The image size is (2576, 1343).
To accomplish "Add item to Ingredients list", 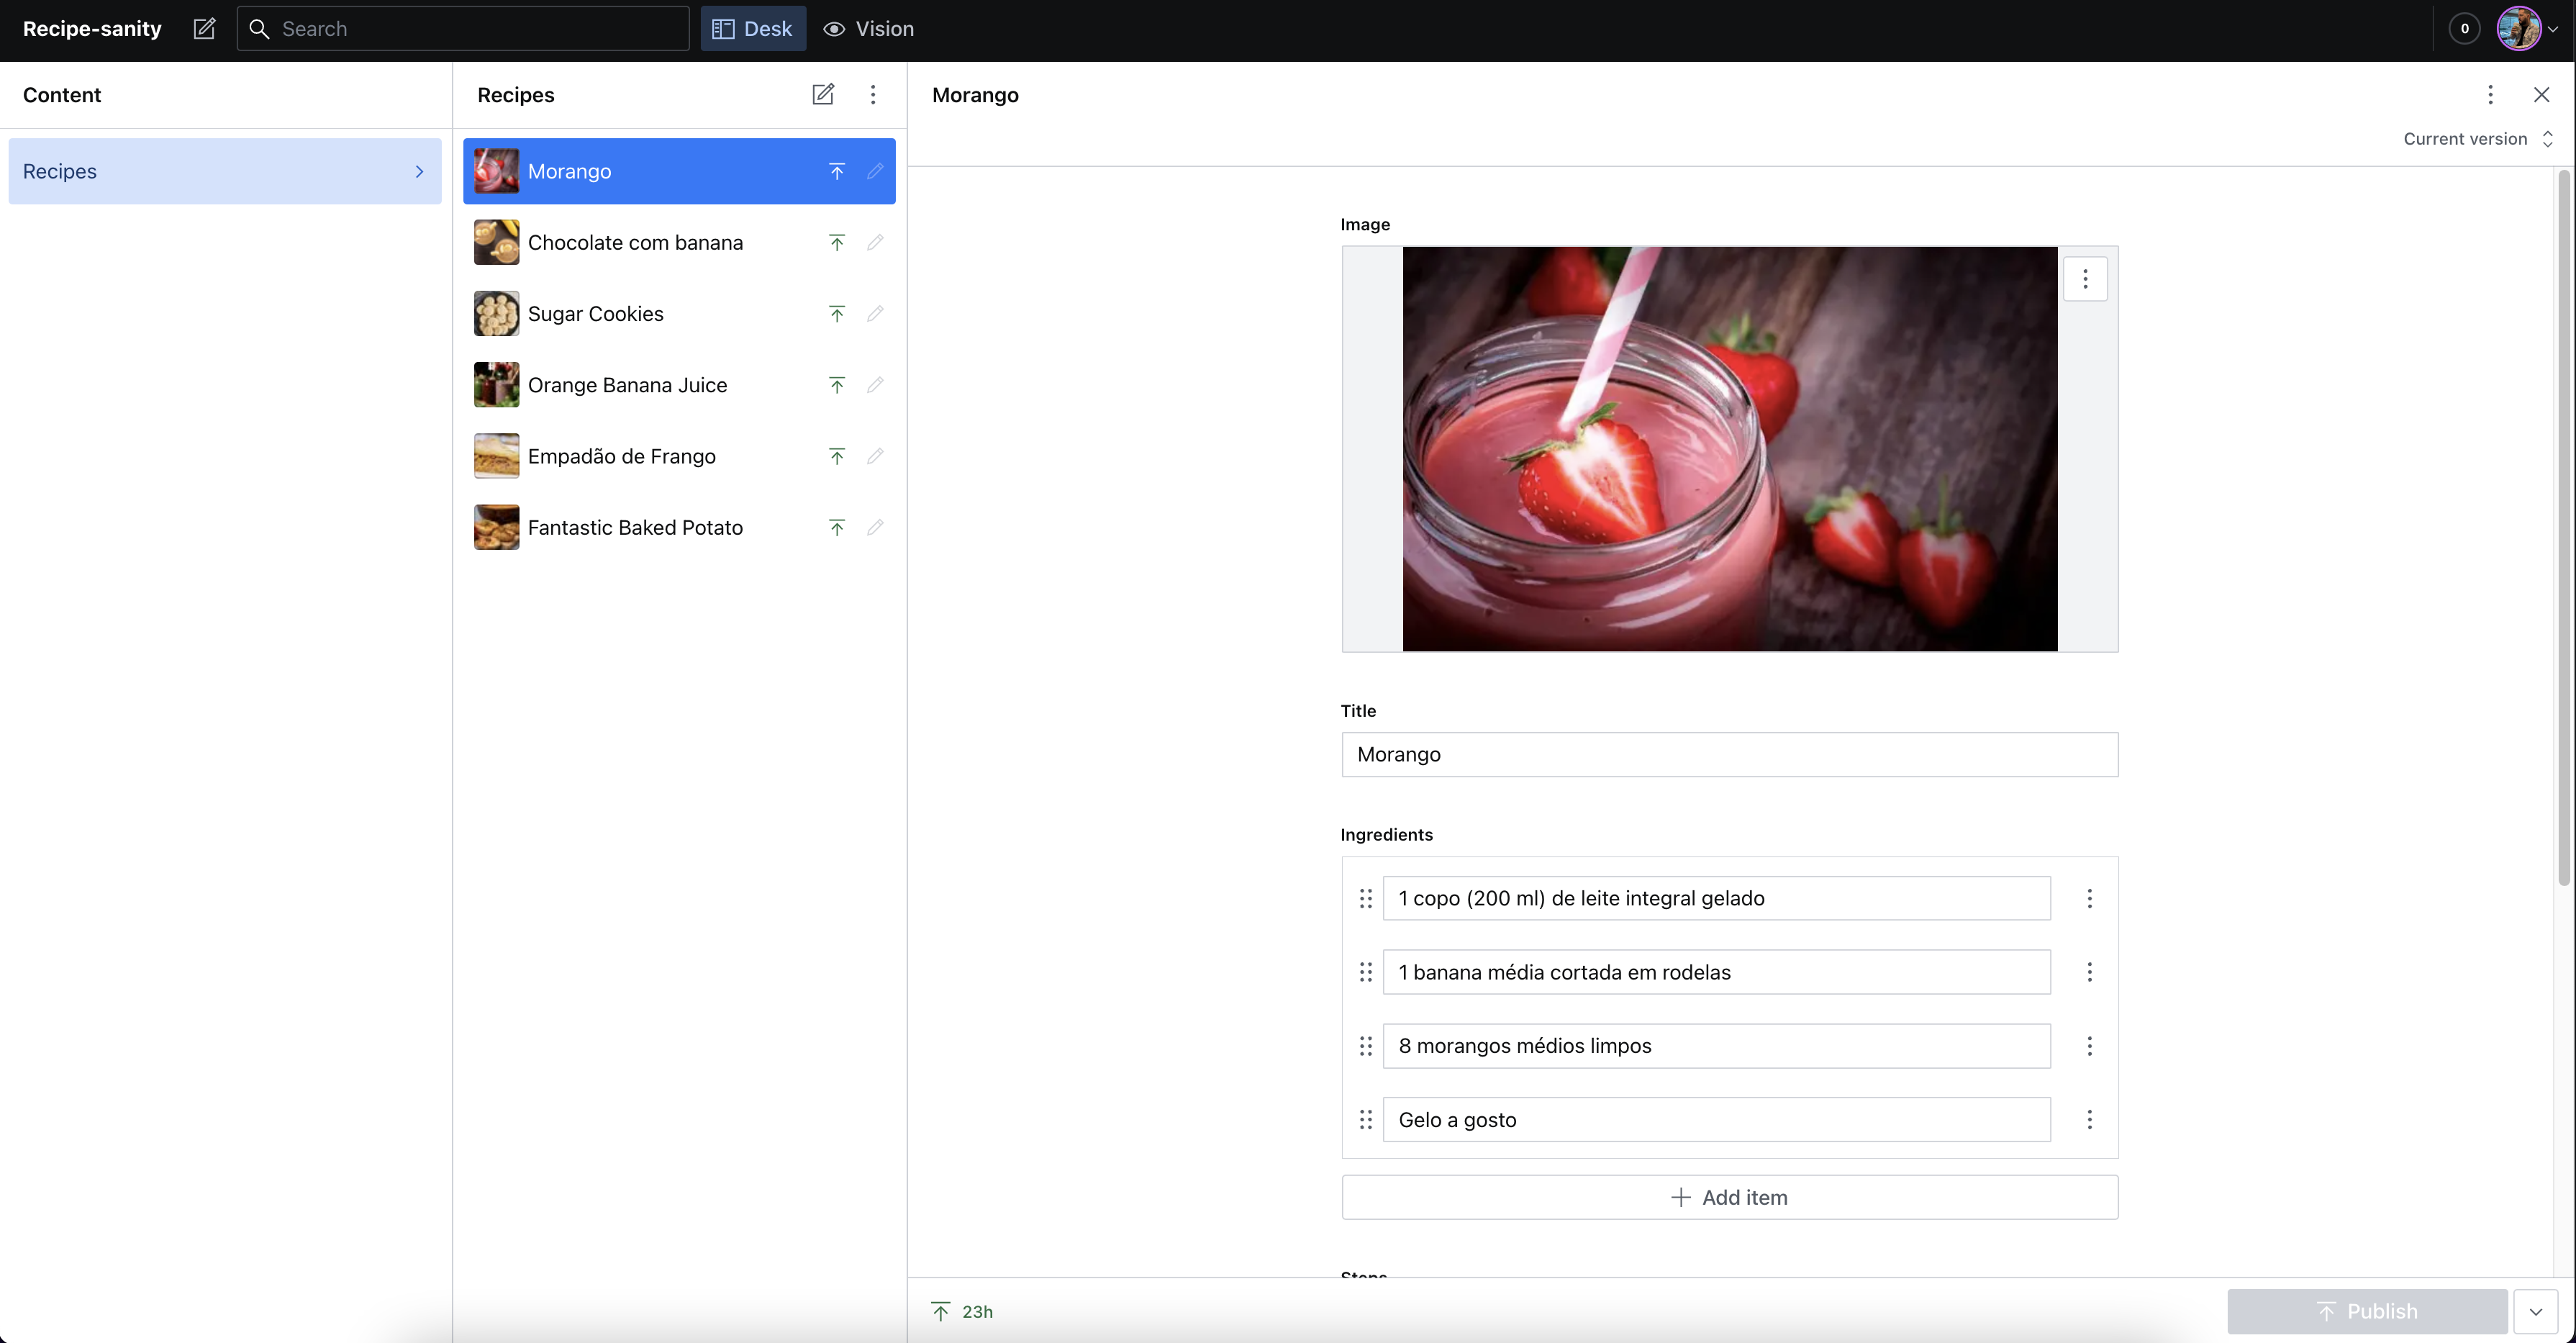I will click(x=1729, y=1197).
